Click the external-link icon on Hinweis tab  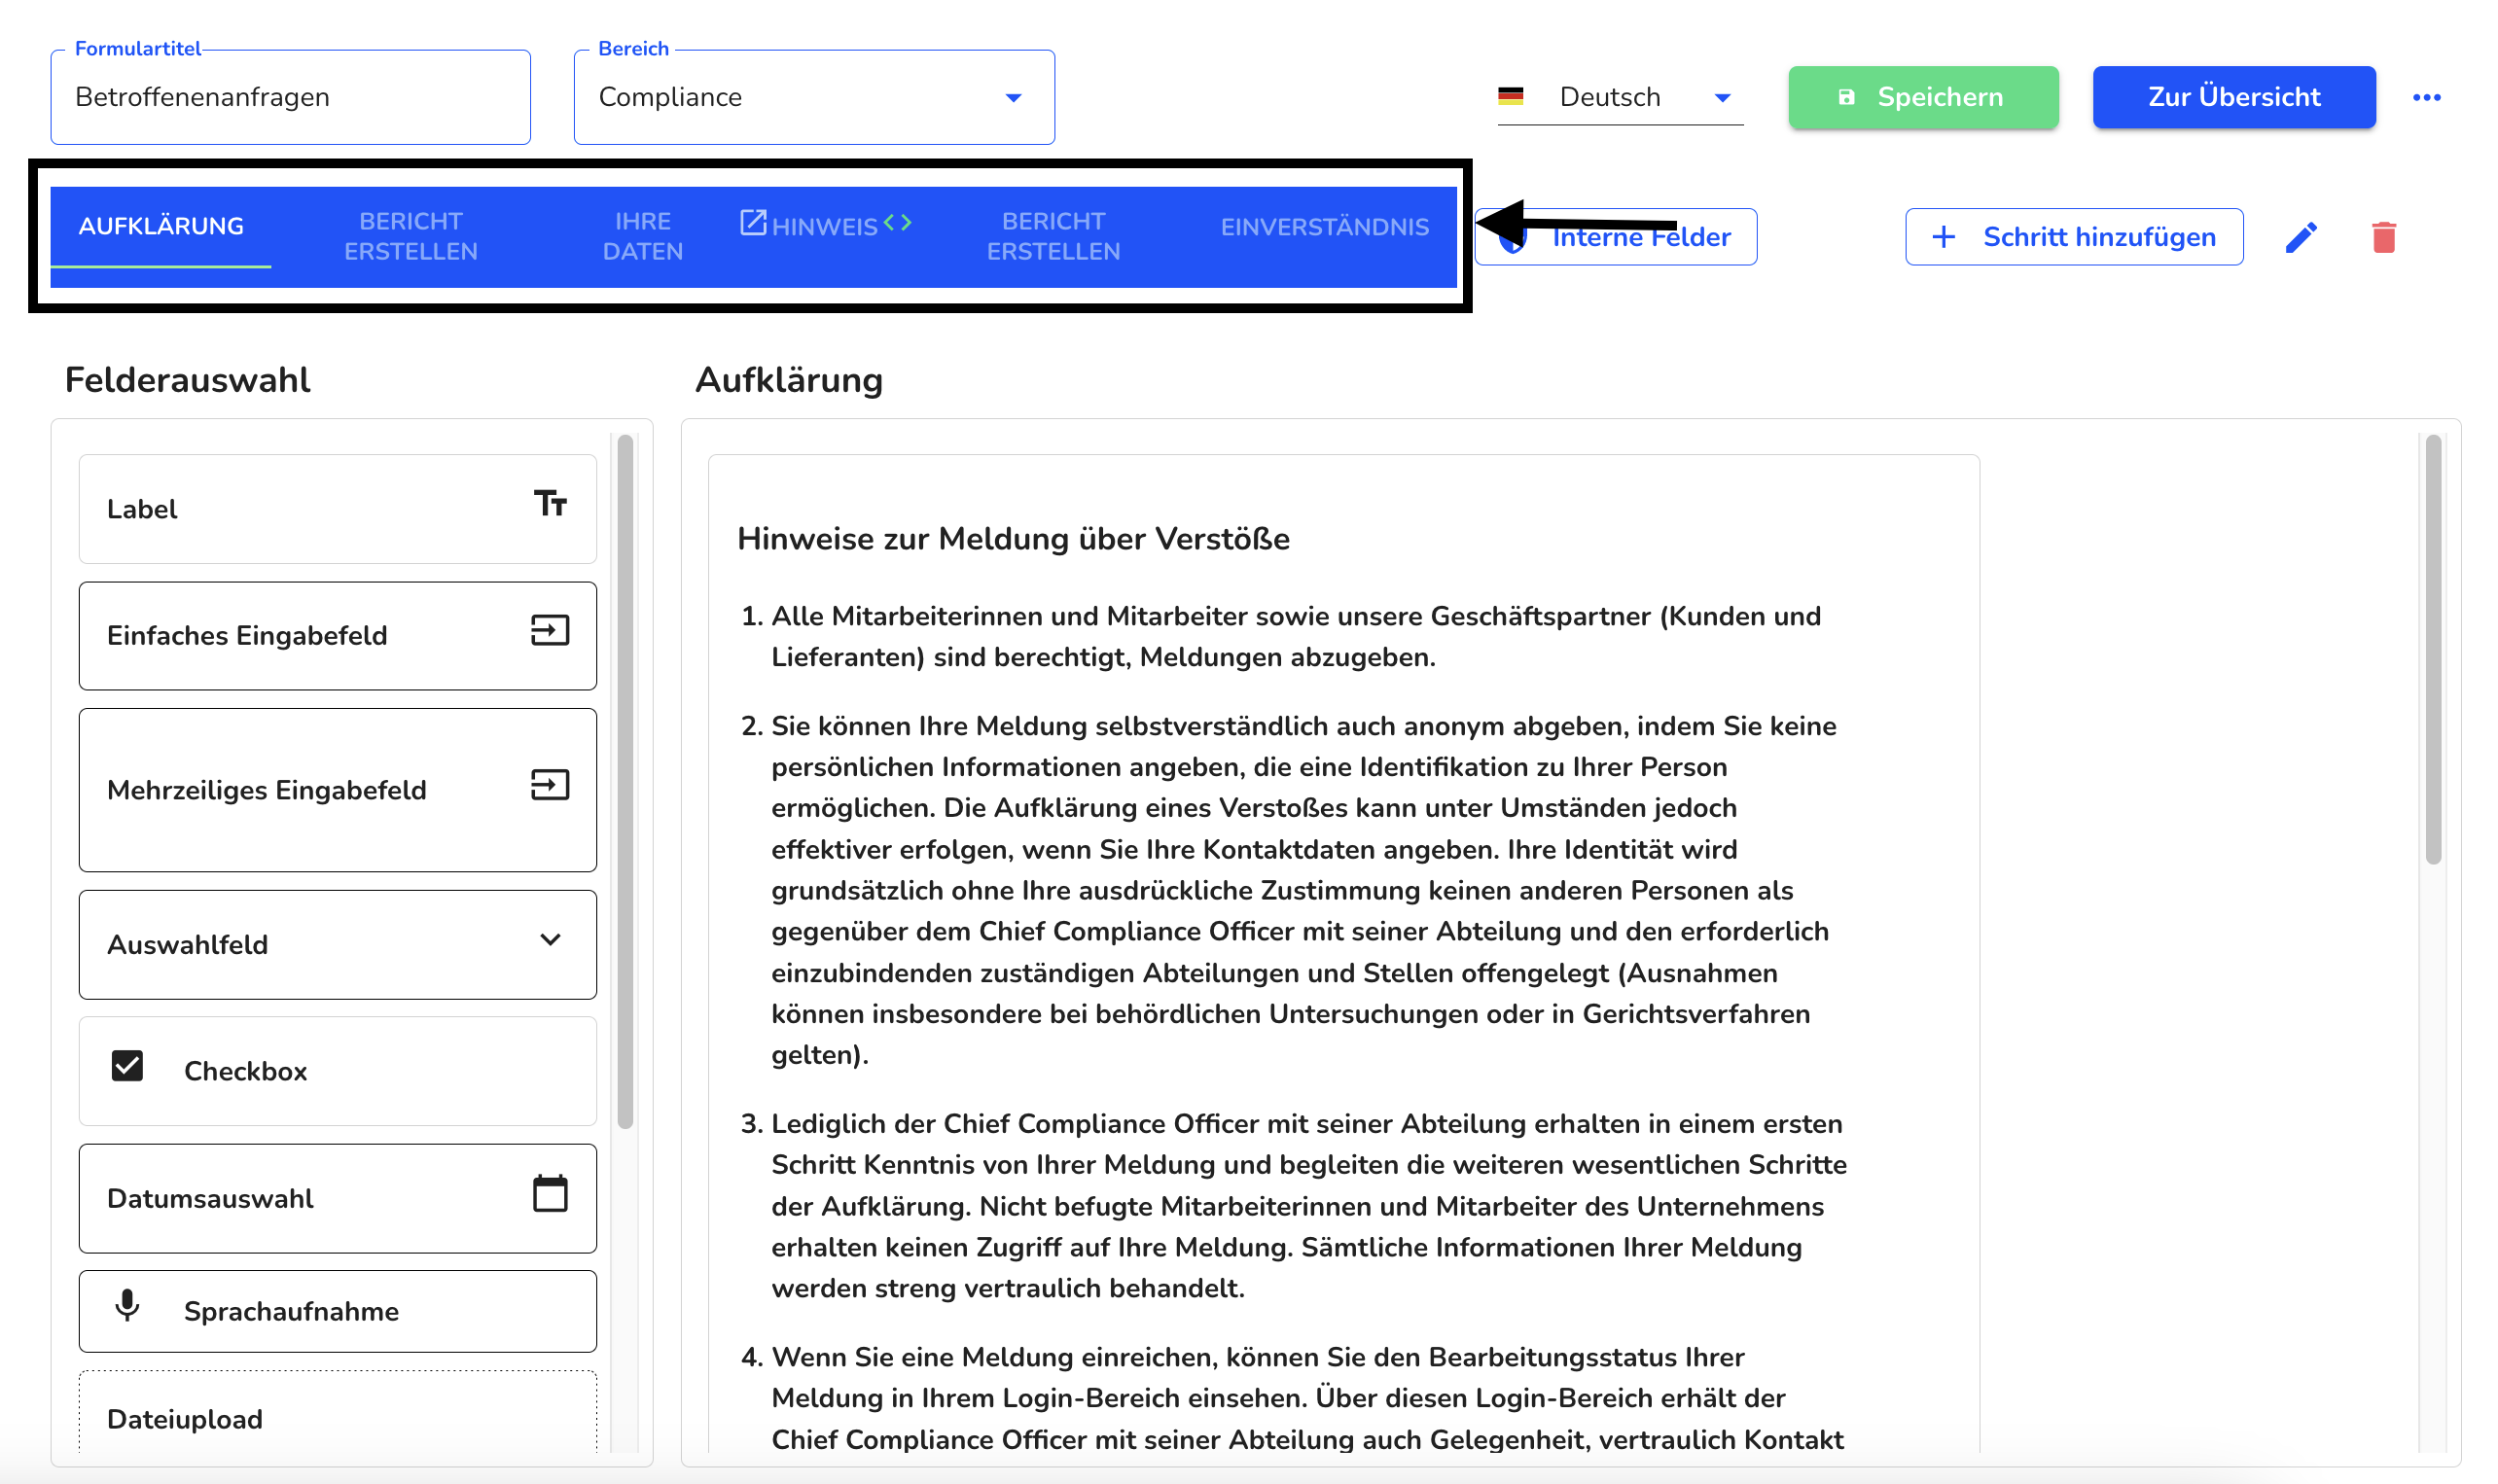pyautogui.click(x=753, y=222)
